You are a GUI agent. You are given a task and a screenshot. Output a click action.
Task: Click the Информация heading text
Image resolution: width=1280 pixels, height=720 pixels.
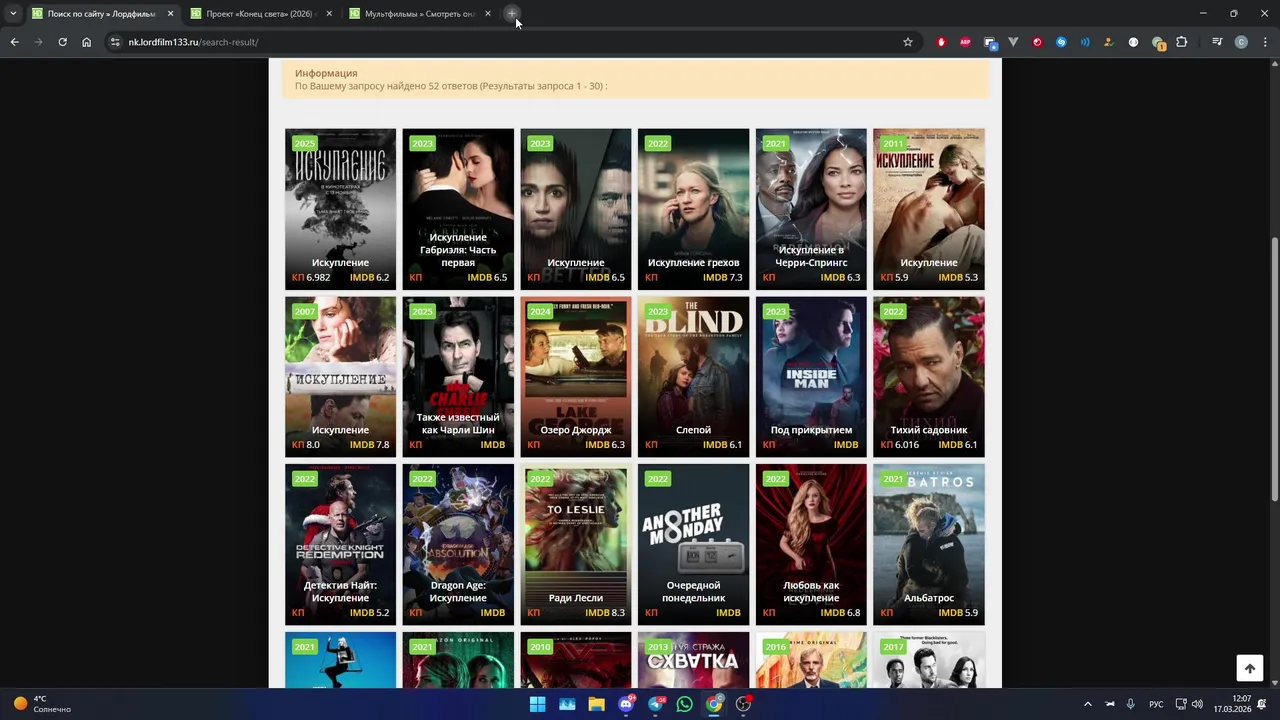coord(326,73)
